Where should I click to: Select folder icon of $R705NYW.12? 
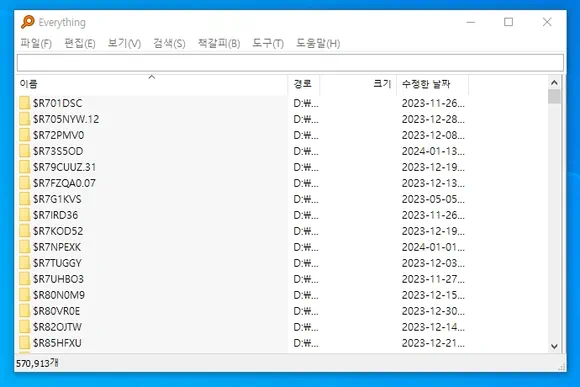[x=24, y=119]
